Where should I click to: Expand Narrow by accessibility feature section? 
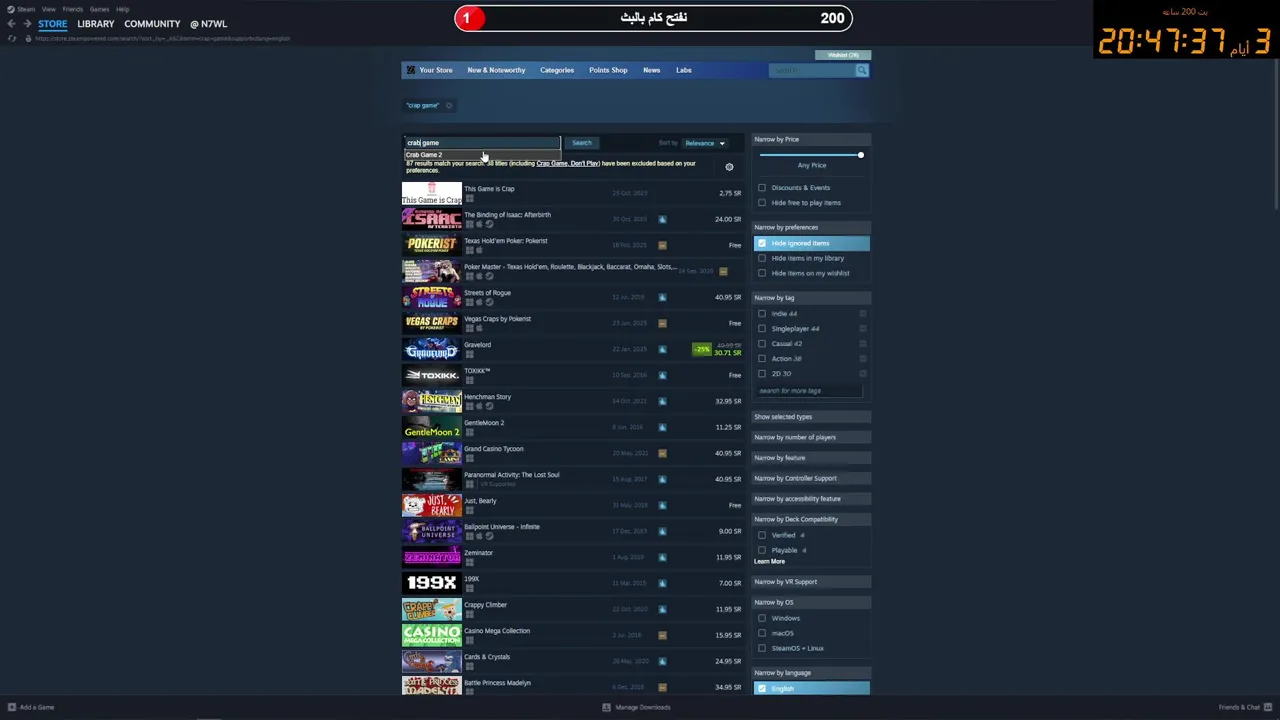pos(811,499)
